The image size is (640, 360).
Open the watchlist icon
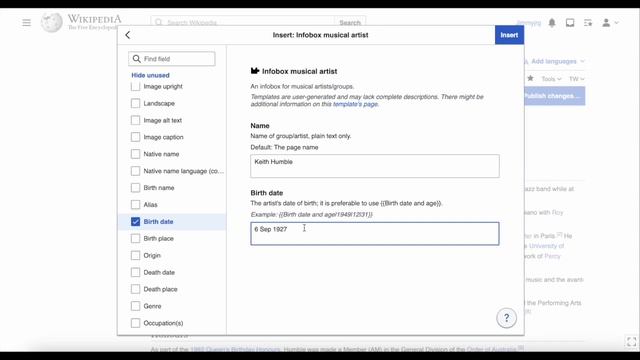point(588,23)
